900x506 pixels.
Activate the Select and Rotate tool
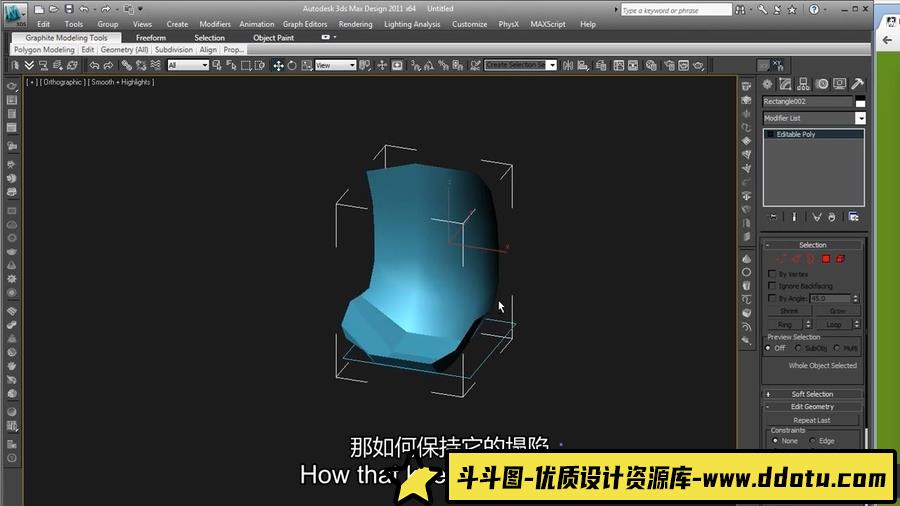pos(292,65)
